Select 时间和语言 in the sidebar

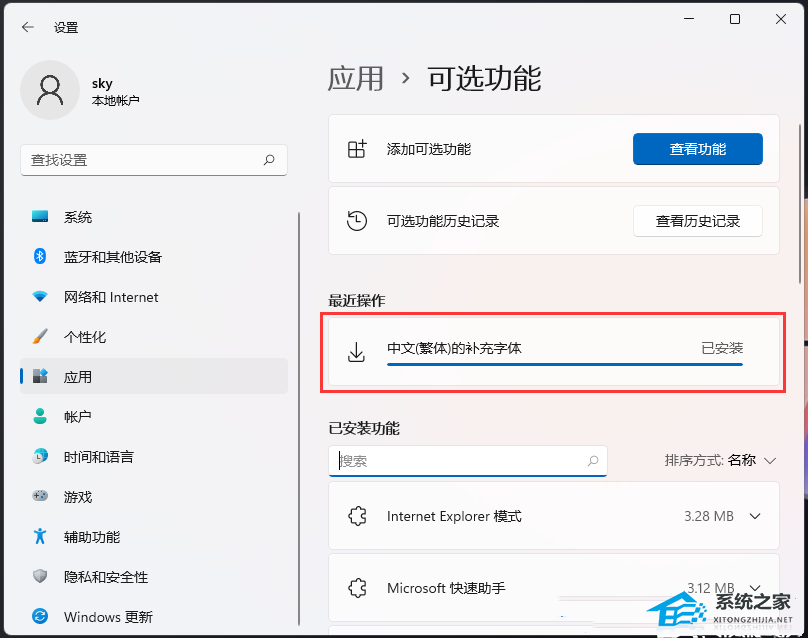pos(40,457)
